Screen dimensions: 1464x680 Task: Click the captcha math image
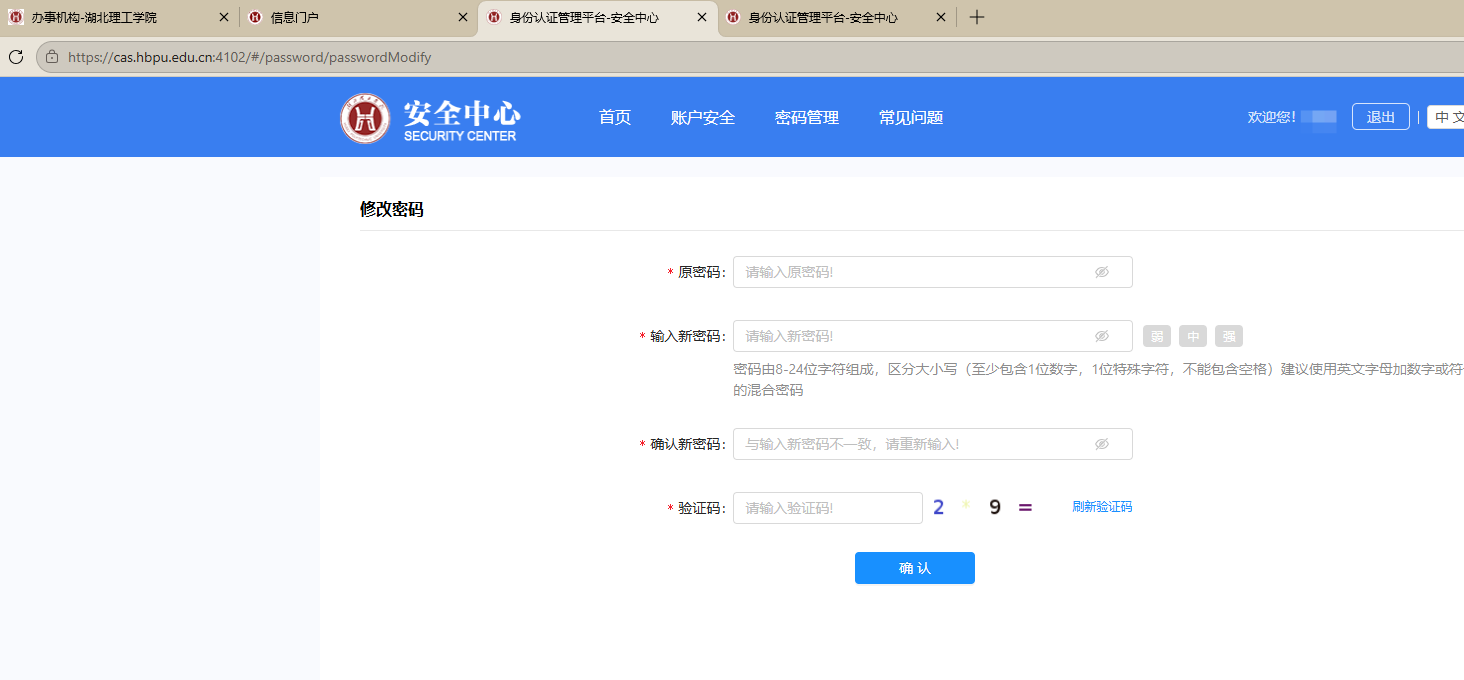click(x=983, y=507)
